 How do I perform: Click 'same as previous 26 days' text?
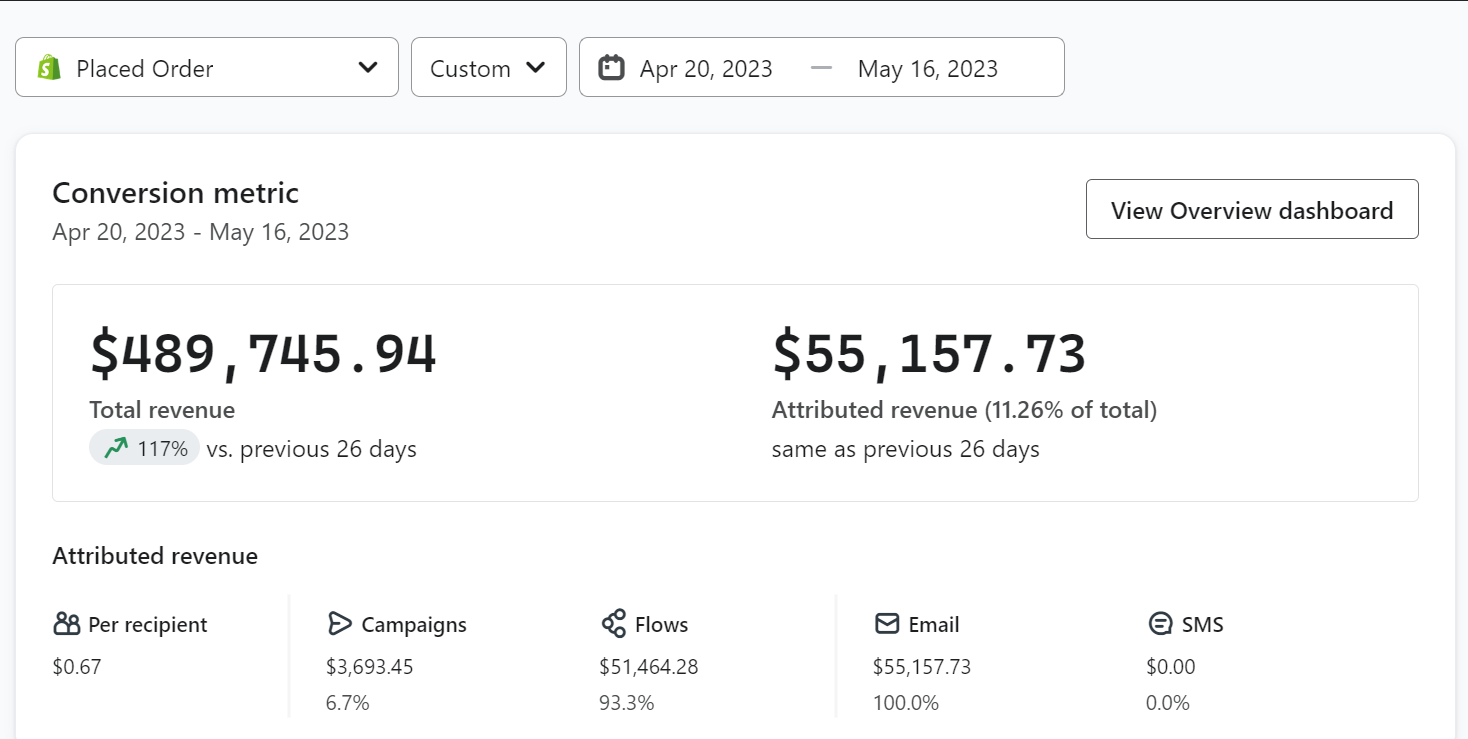point(906,449)
